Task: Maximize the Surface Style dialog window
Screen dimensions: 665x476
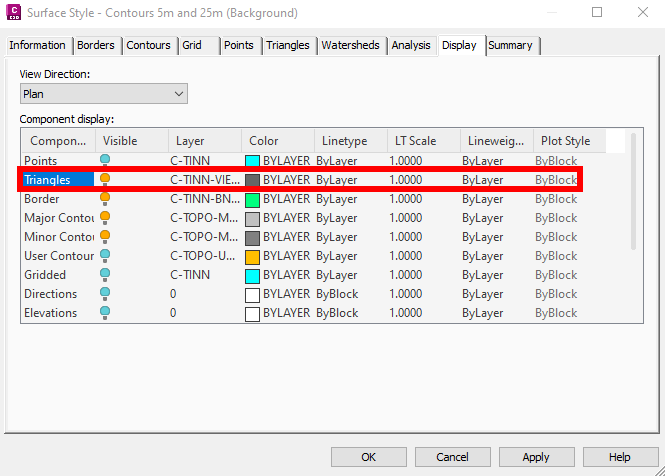Action: coord(597,12)
